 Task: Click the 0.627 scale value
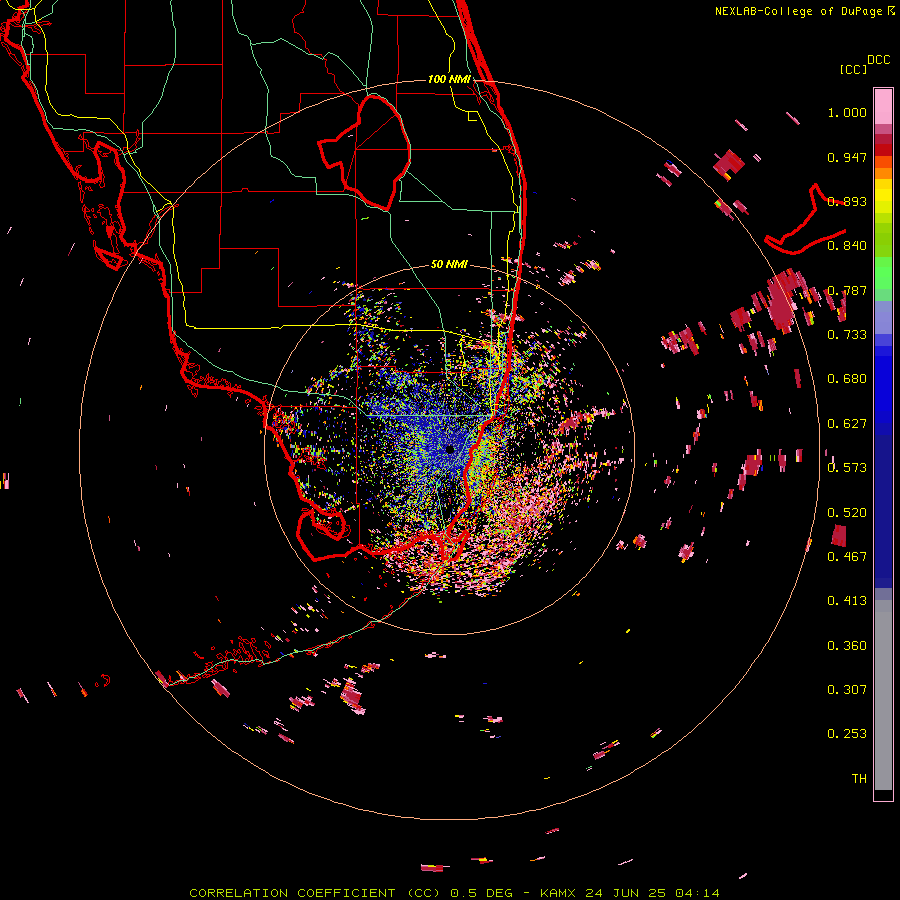847,424
